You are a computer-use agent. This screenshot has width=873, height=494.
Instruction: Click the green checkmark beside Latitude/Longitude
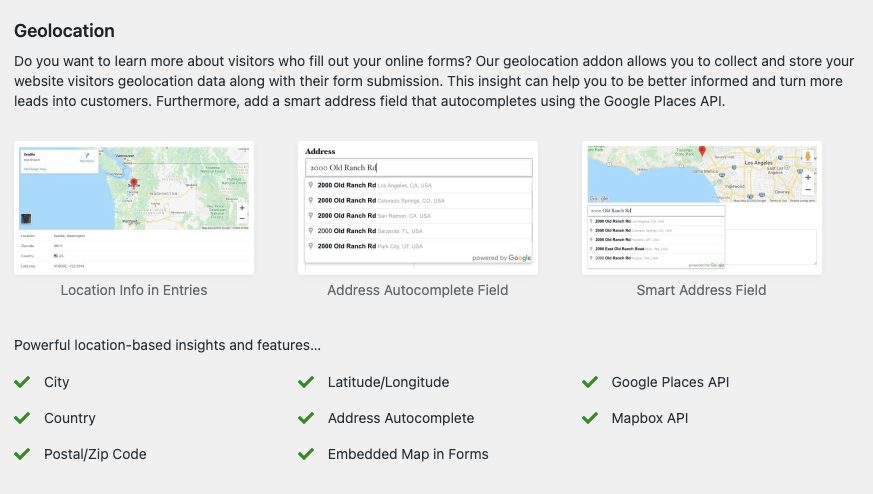pos(306,382)
